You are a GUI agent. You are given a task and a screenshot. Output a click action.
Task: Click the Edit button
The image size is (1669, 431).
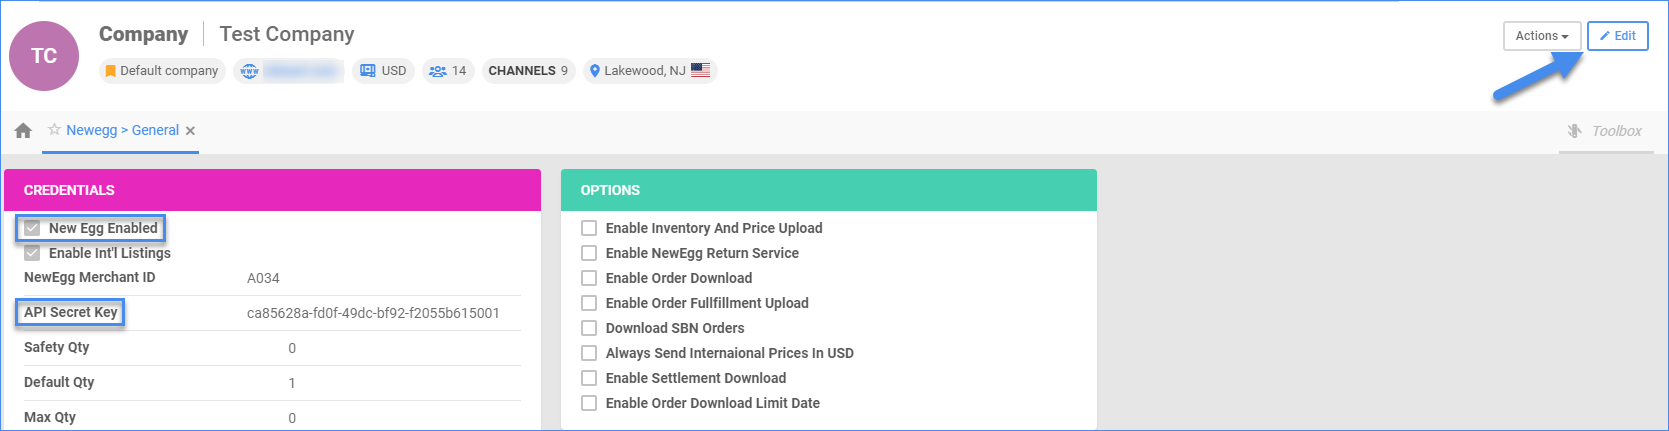[x=1617, y=36]
